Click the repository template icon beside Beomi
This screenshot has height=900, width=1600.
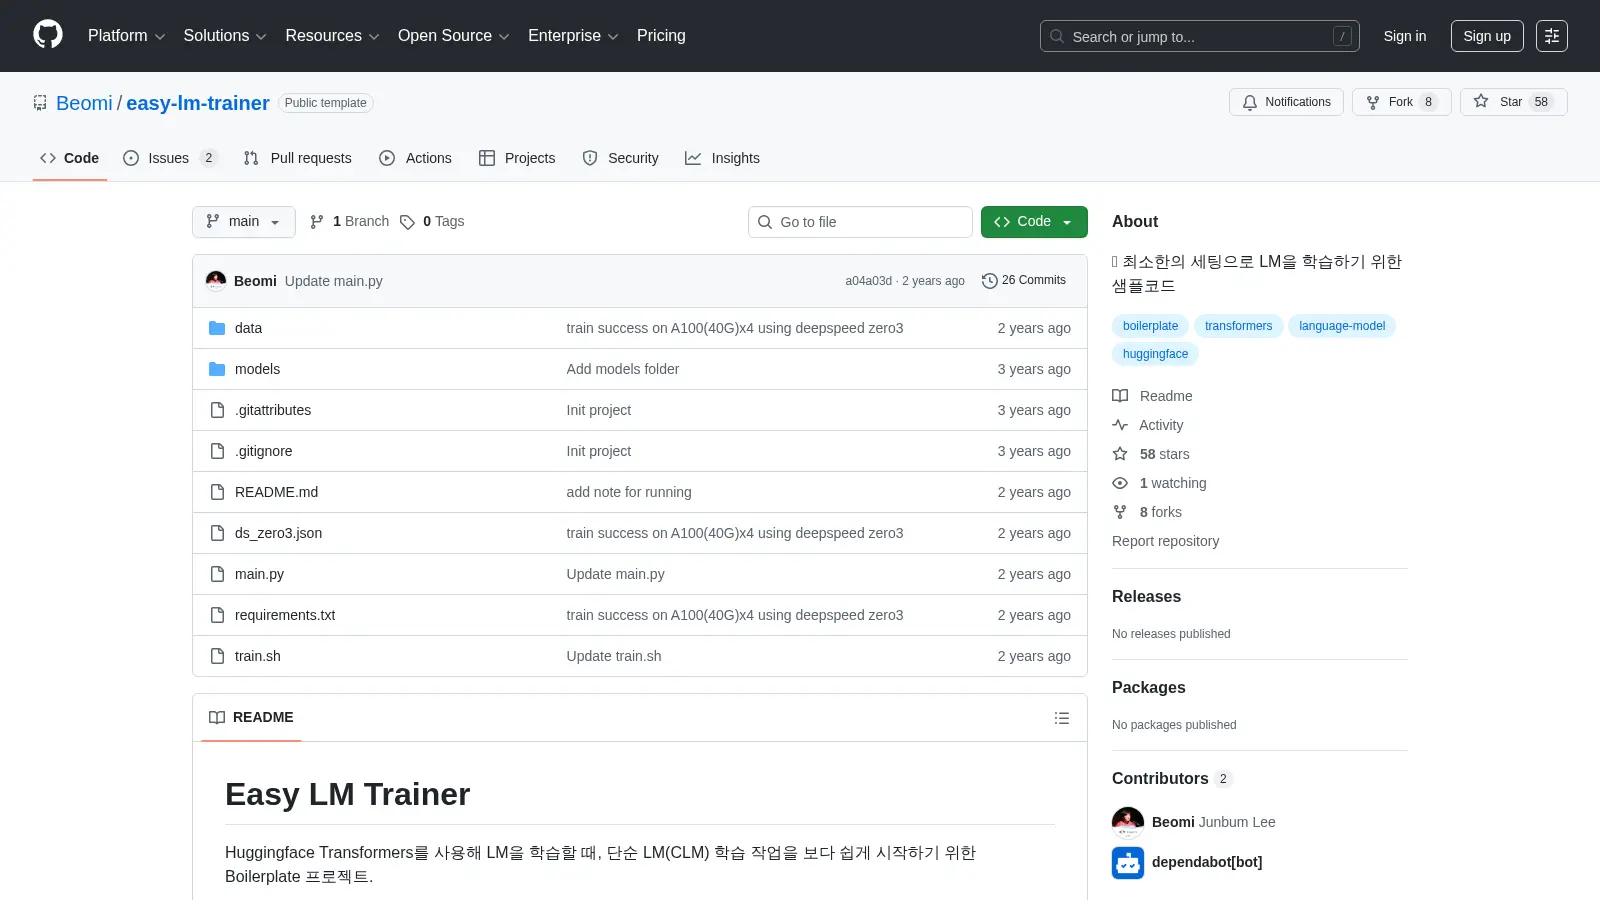40,103
